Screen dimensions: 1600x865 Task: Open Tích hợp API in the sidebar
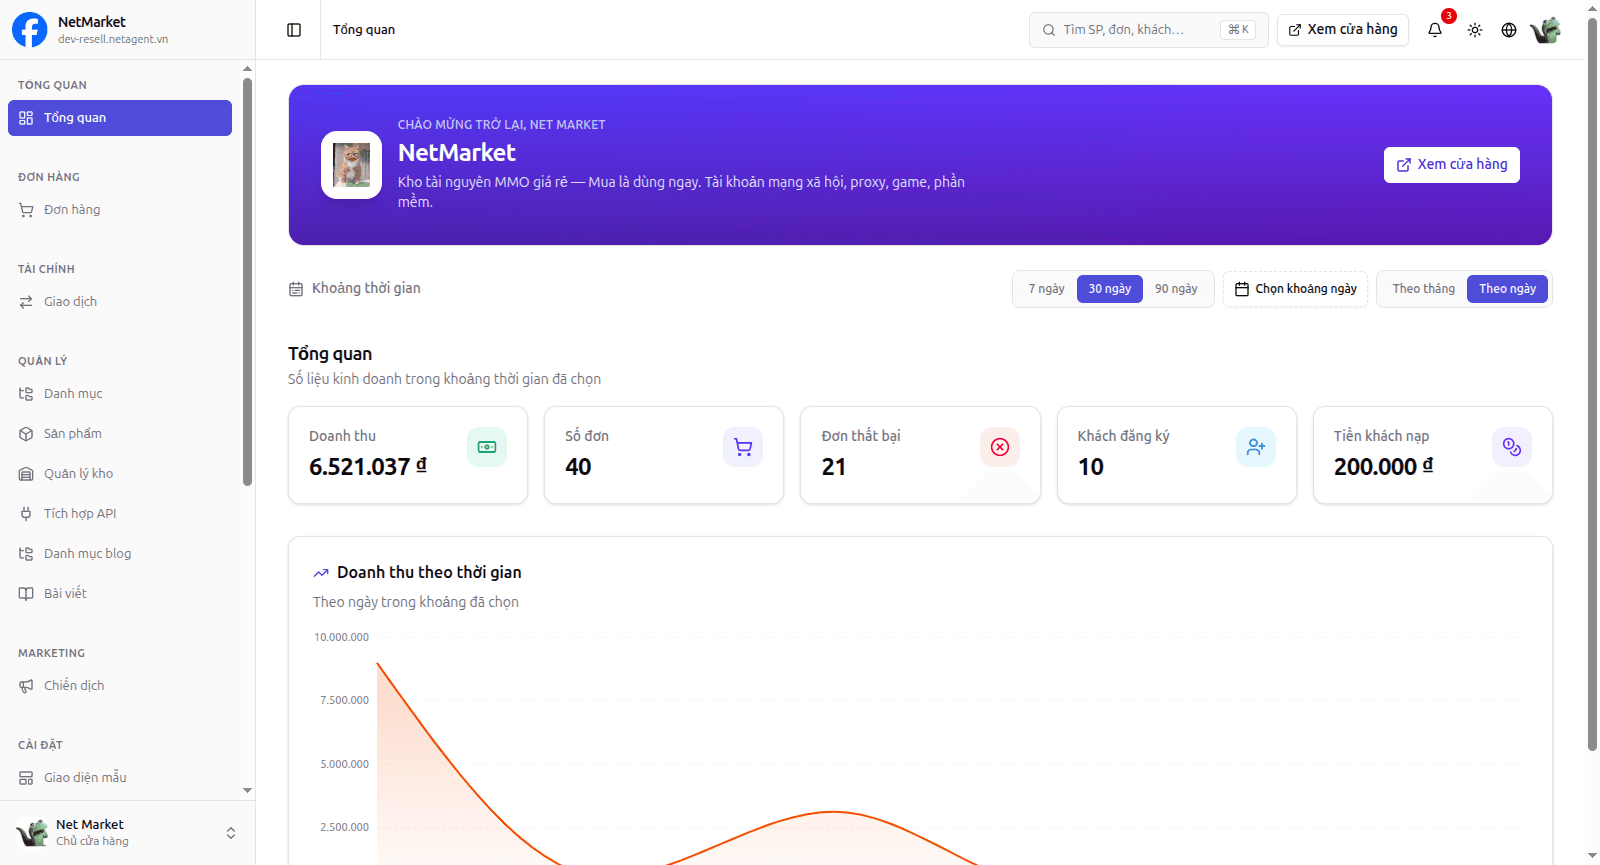pos(120,514)
